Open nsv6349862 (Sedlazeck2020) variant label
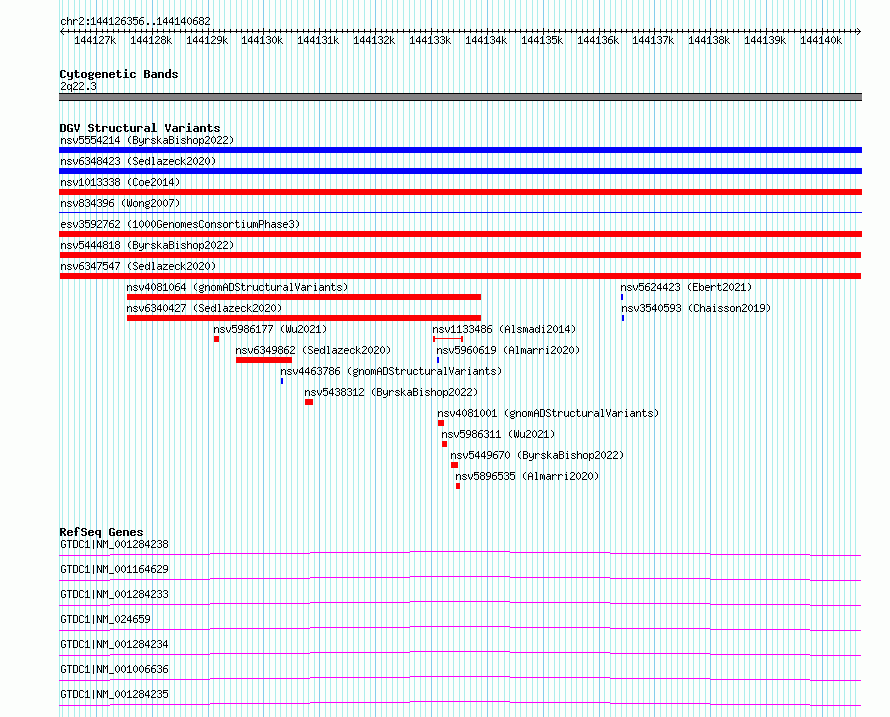 (313, 350)
